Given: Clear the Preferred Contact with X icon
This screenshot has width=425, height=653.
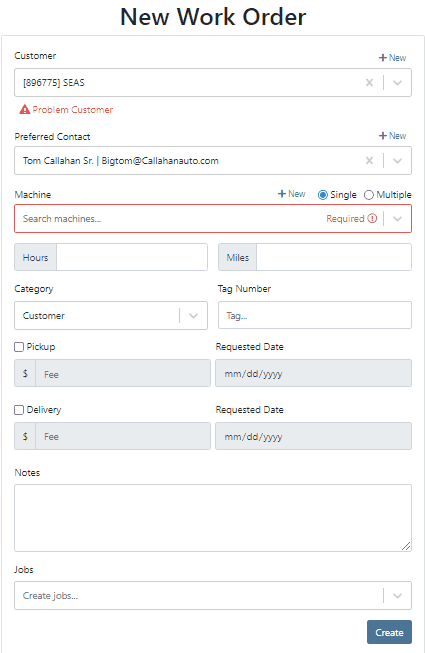Looking at the screenshot, I should (x=369, y=161).
